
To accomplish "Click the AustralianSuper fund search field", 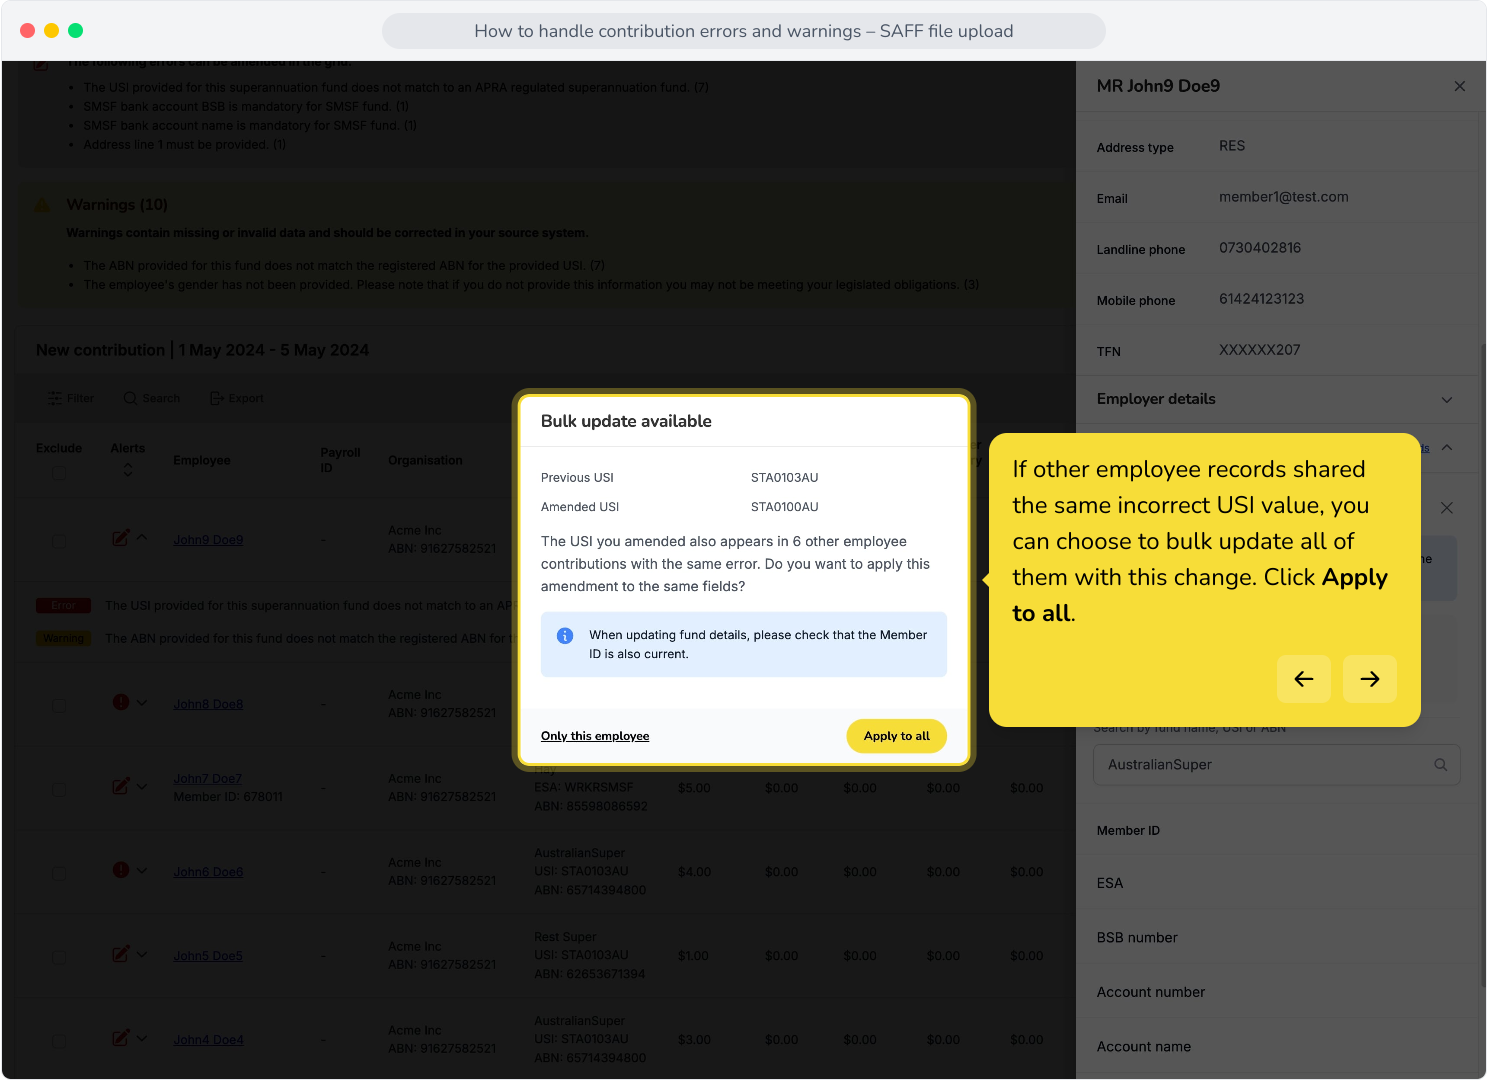I will [x=1276, y=765].
